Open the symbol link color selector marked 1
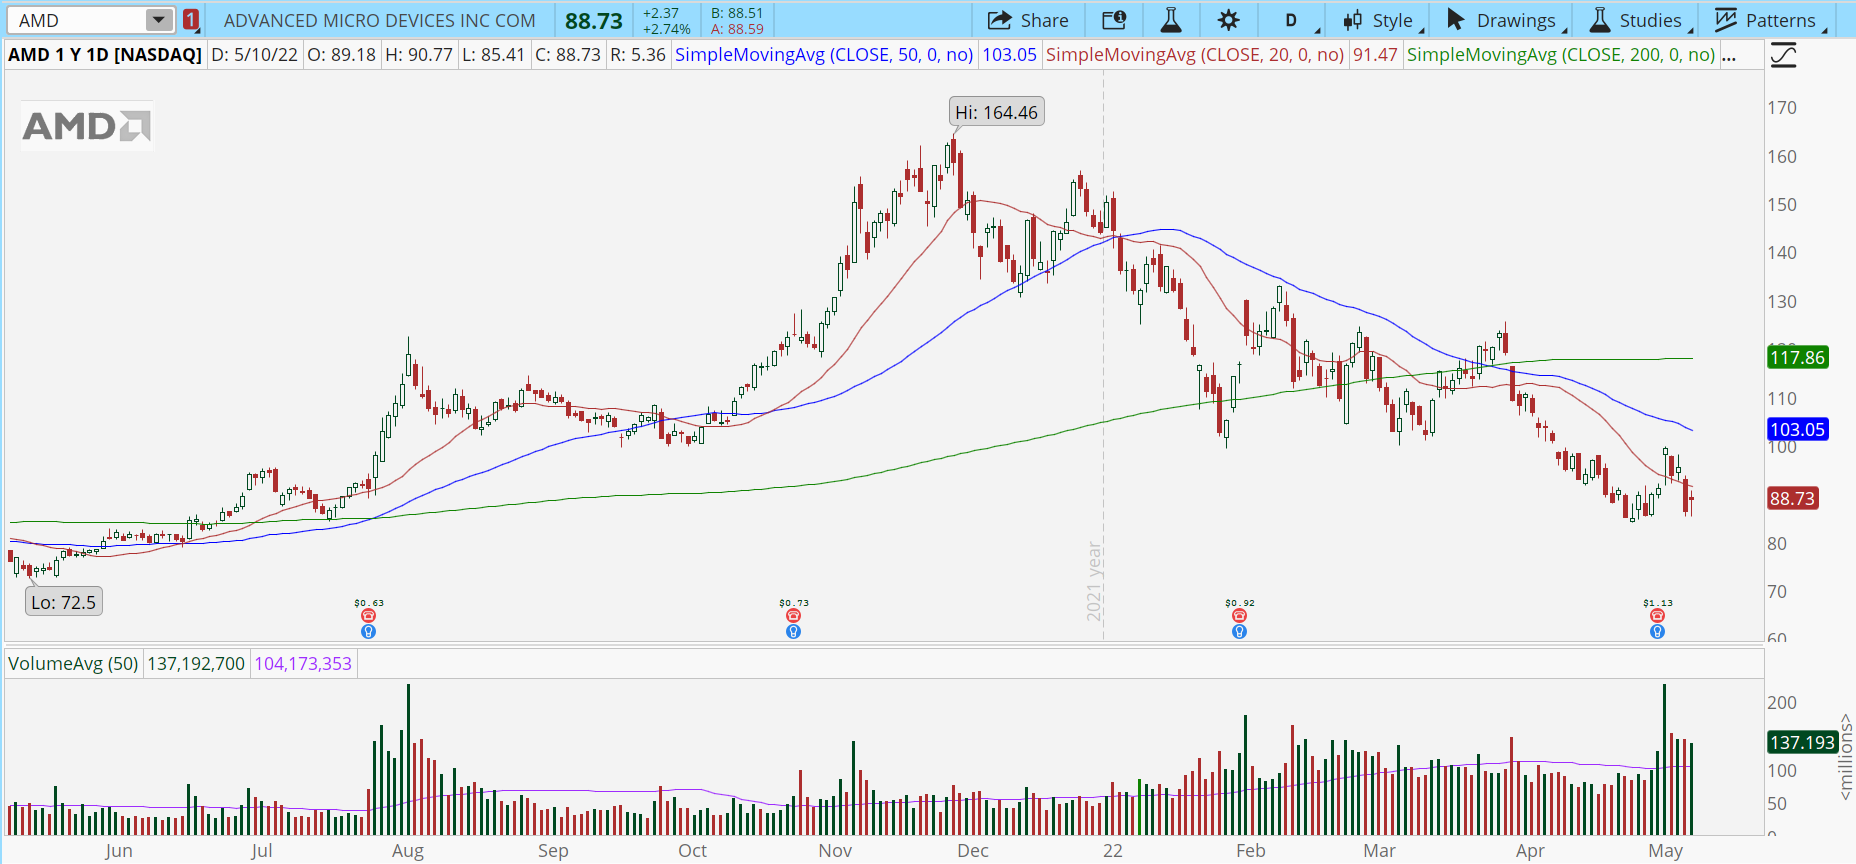The width and height of the screenshot is (1856, 864). [x=190, y=20]
